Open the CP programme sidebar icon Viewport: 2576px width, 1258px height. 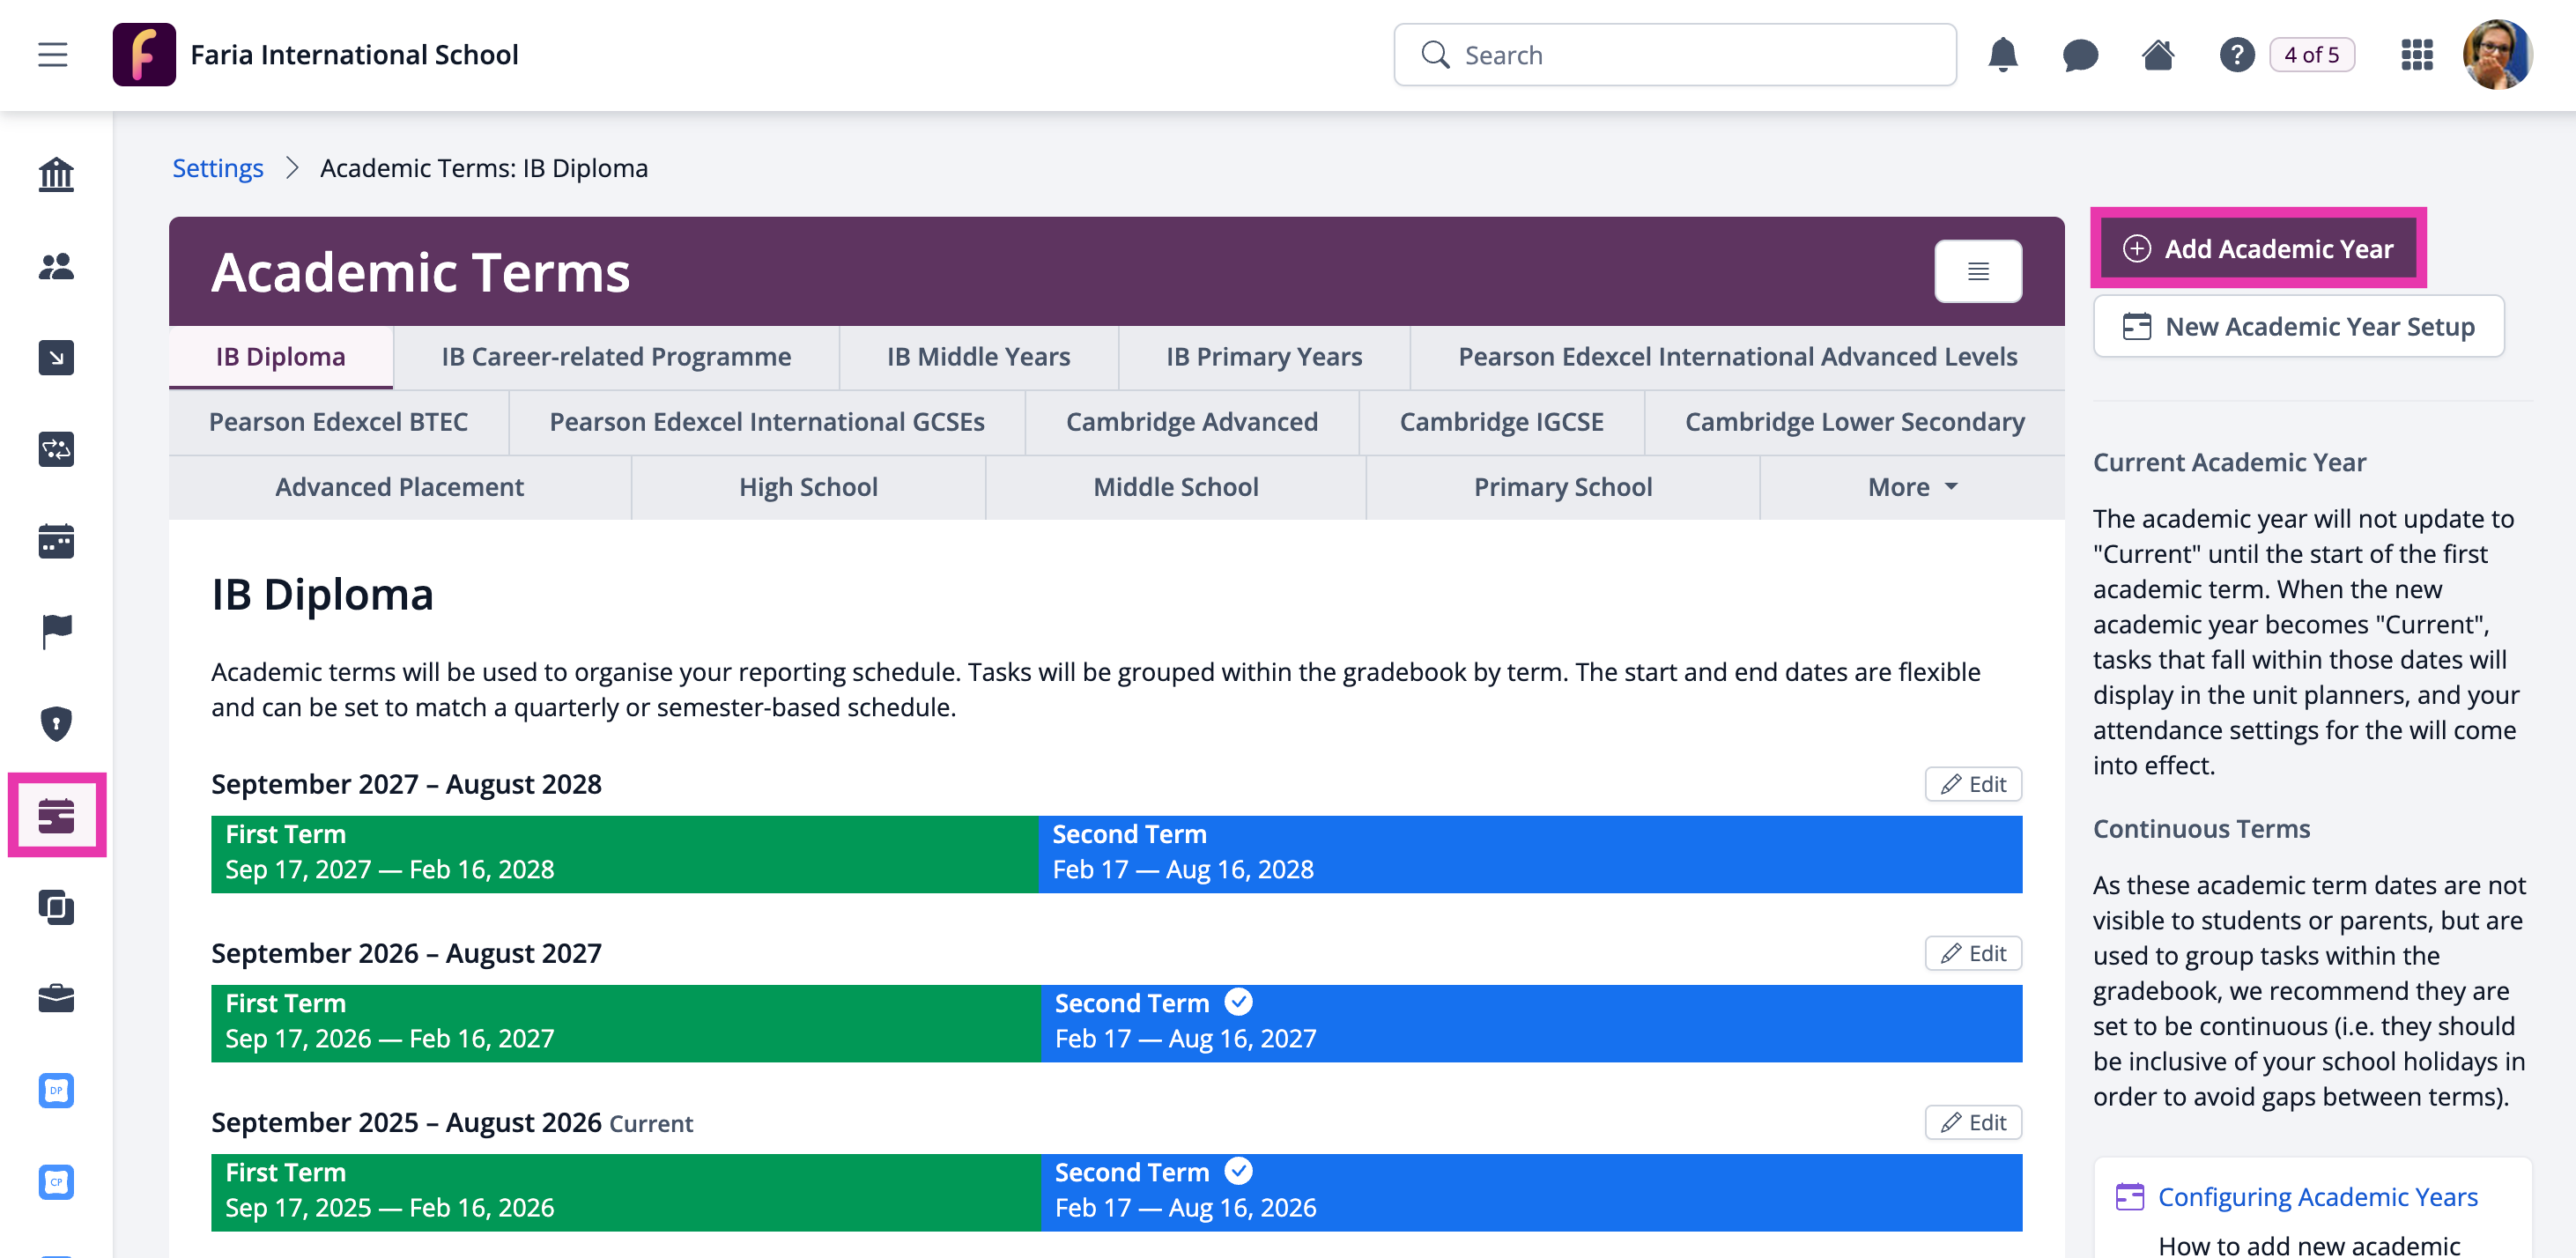point(56,1182)
